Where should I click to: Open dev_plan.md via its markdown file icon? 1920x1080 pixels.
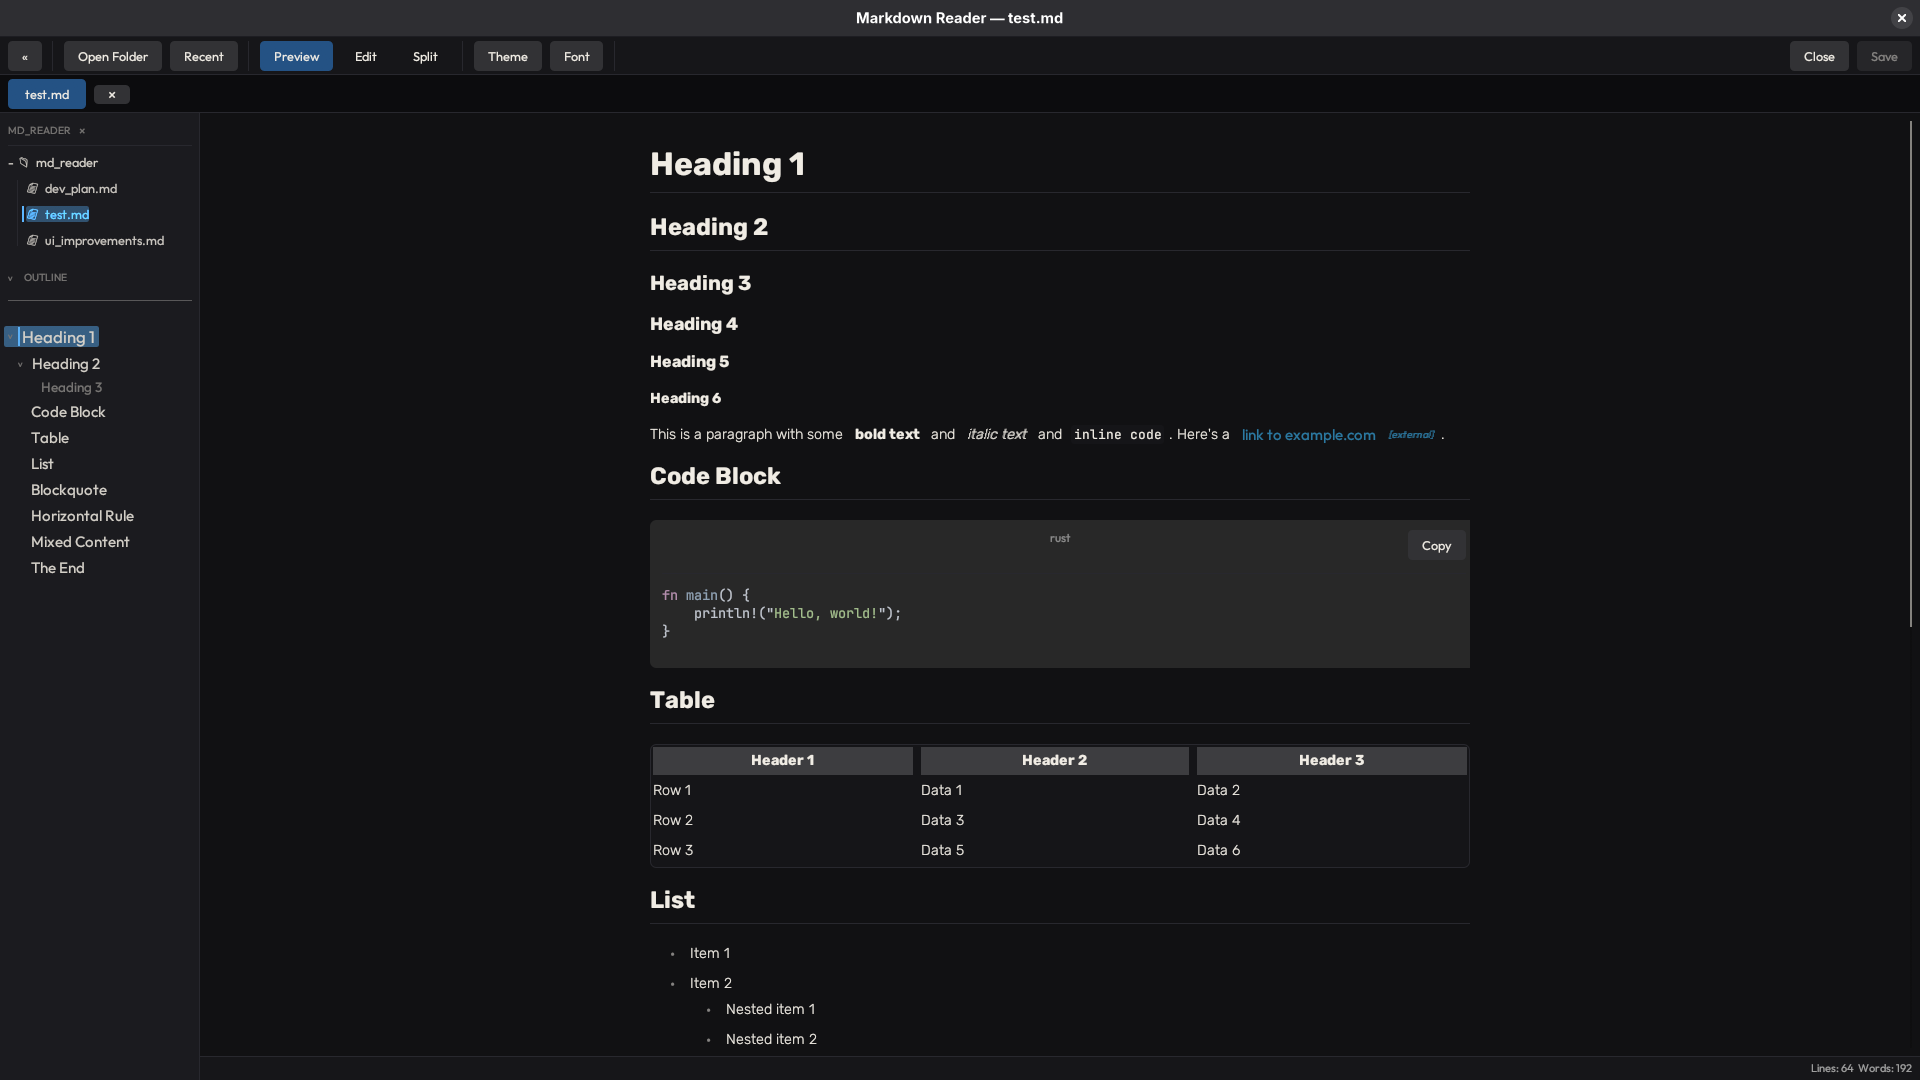point(31,188)
